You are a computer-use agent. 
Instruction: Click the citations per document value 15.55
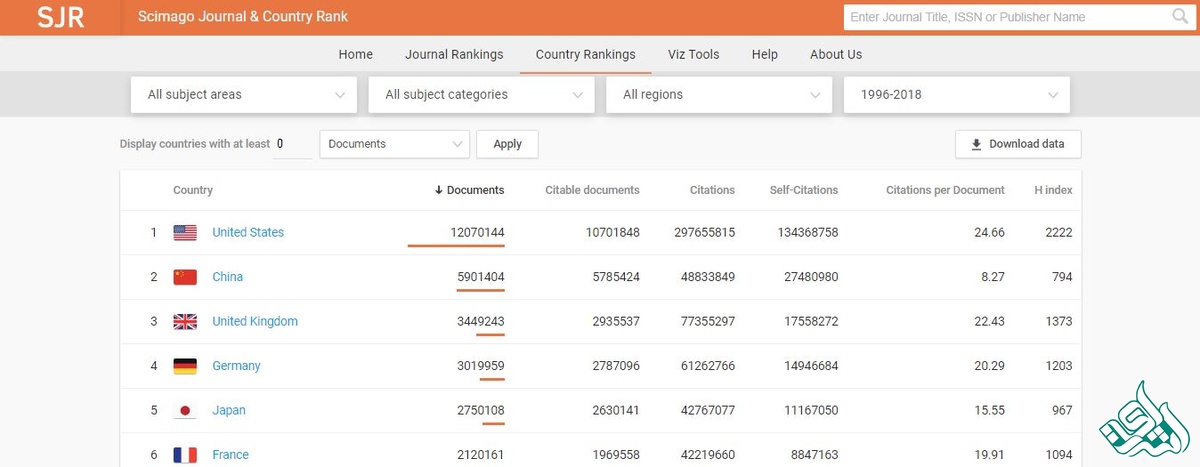tap(989, 410)
